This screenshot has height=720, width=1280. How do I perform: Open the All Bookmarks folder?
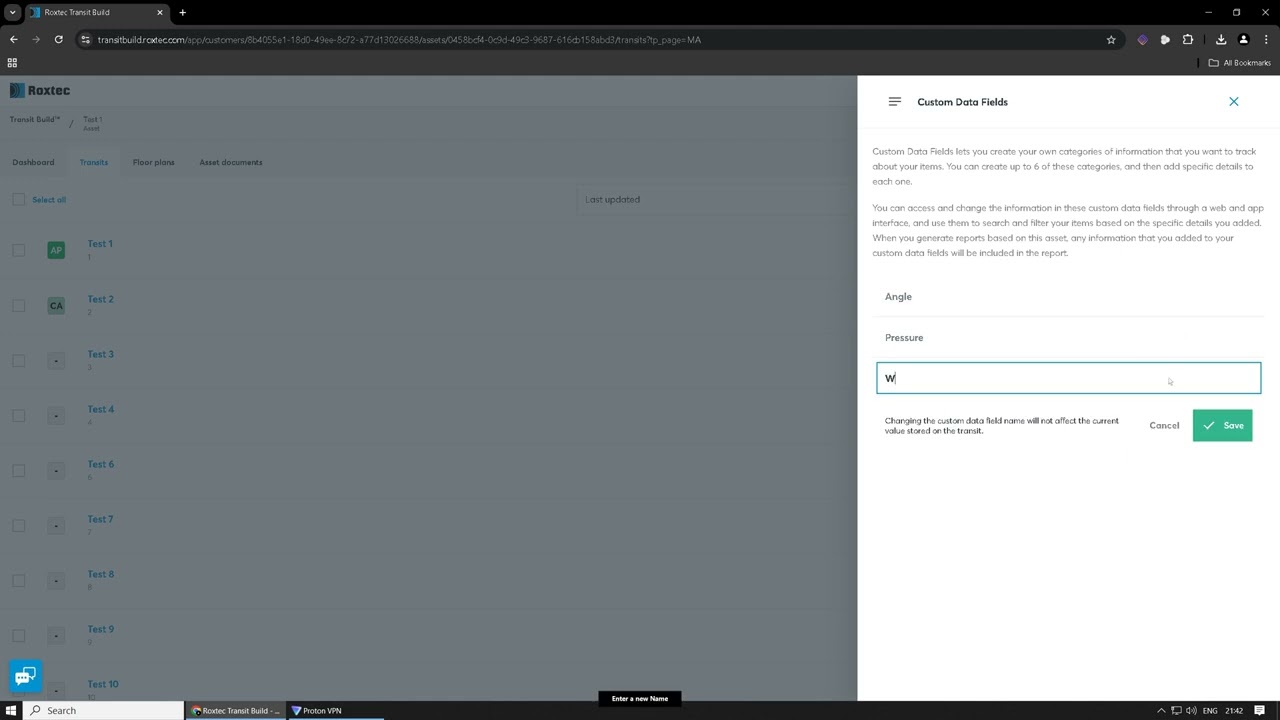pyautogui.click(x=1240, y=63)
